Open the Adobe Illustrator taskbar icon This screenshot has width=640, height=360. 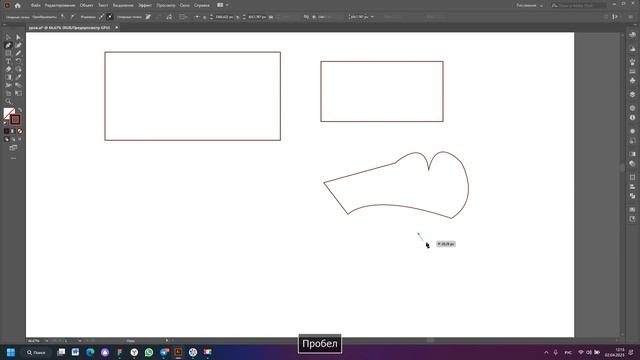coord(178,352)
